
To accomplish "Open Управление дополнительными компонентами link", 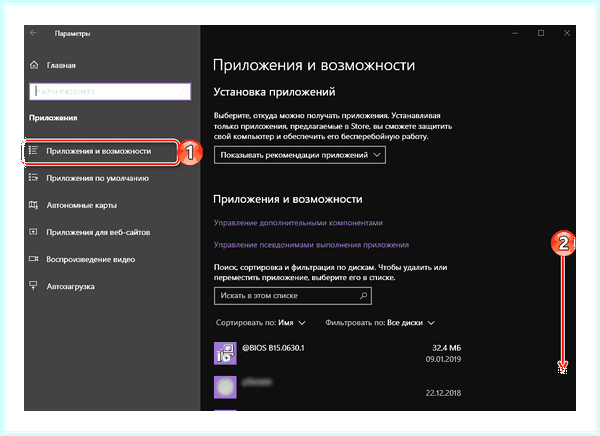I will [298, 223].
